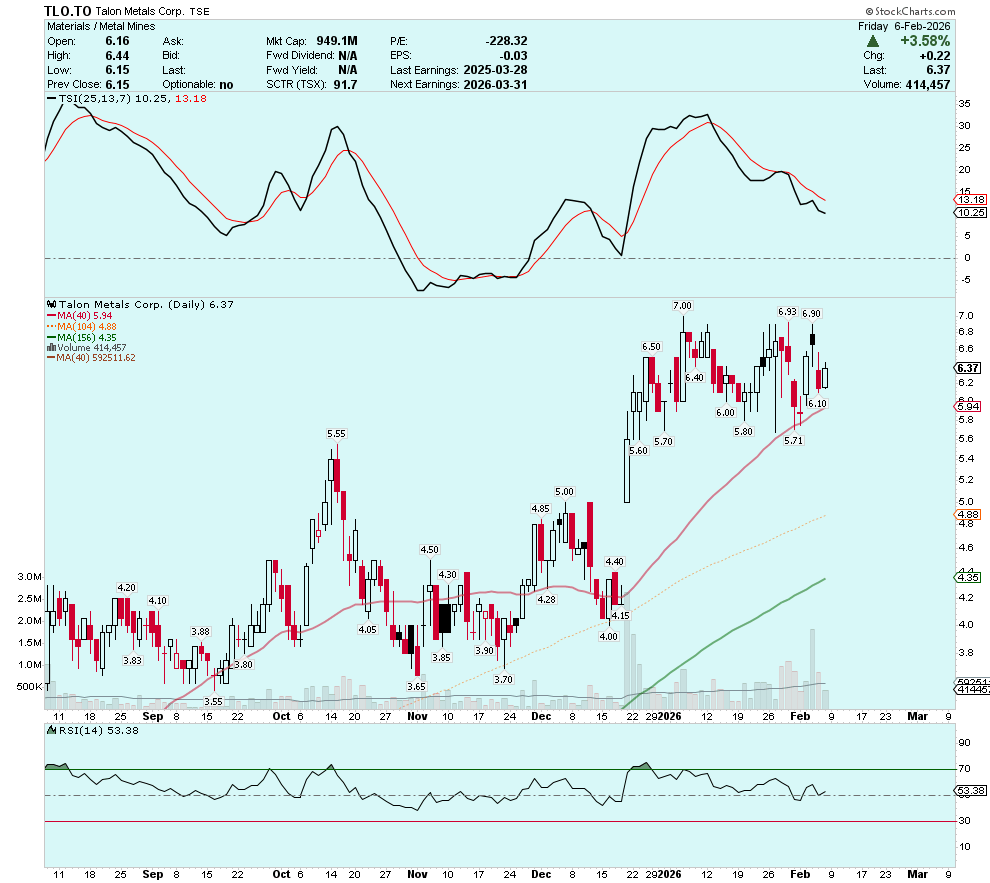Click the Prev Close 6.15 value
Image resolution: width=990 pixels, height=883 pixels.
[x=117, y=85]
